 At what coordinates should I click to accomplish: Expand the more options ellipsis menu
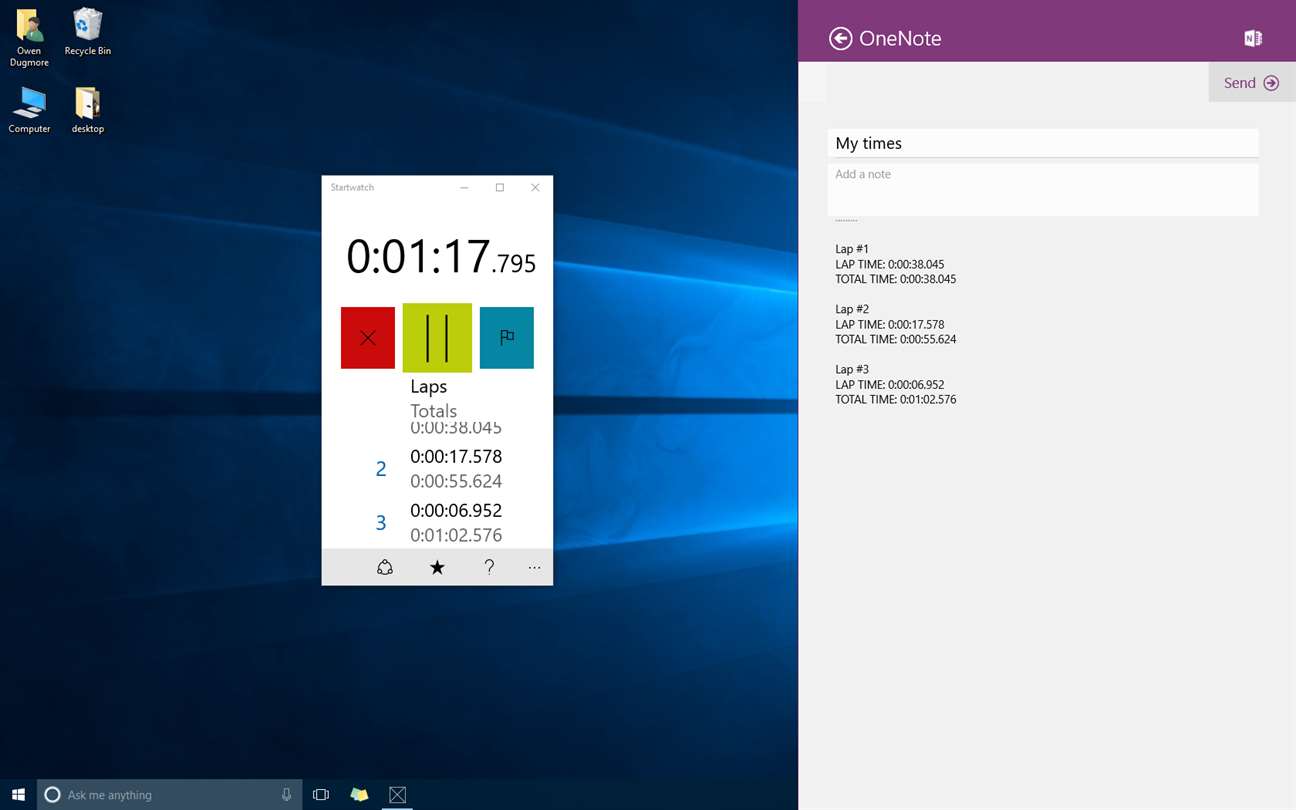[534, 567]
